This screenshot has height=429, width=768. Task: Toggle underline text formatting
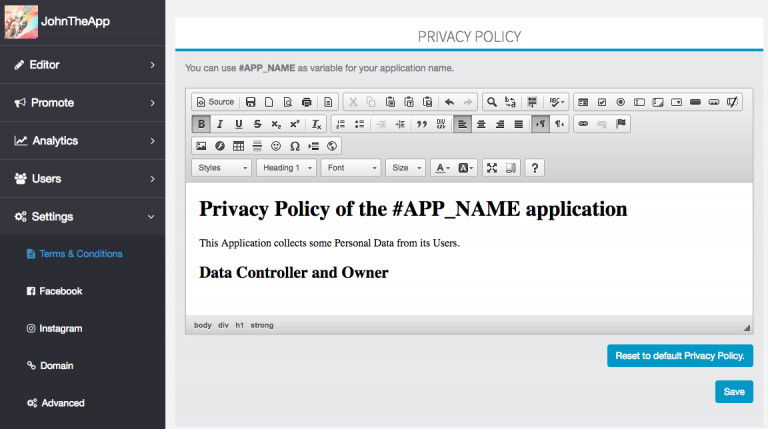point(238,124)
